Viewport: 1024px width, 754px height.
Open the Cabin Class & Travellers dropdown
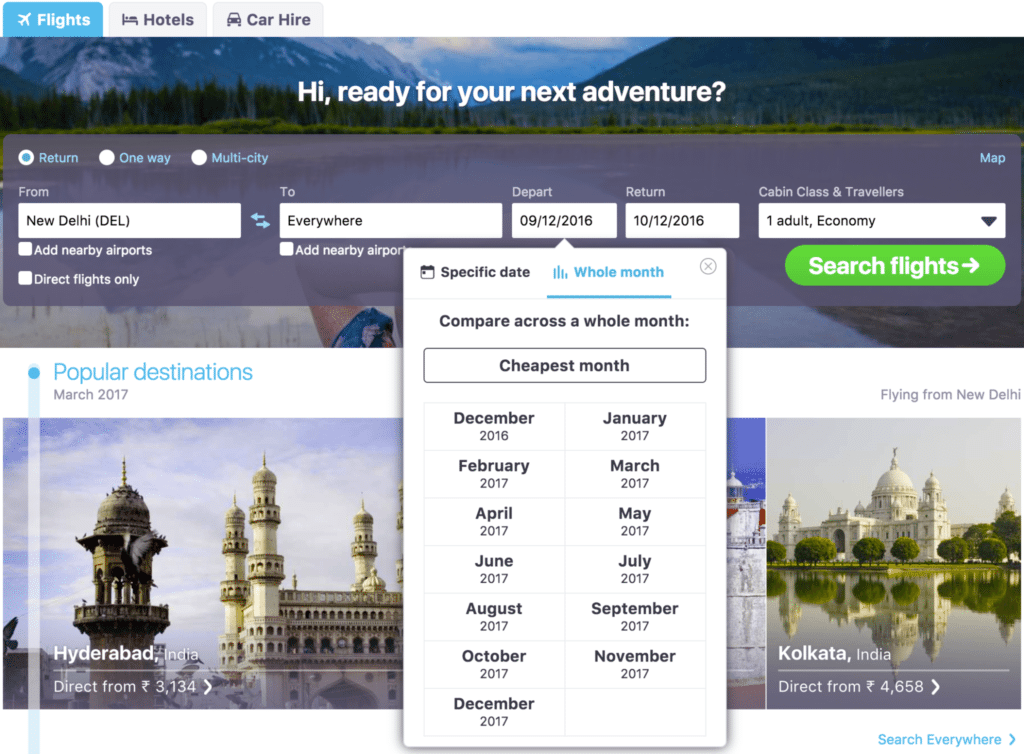pos(880,220)
